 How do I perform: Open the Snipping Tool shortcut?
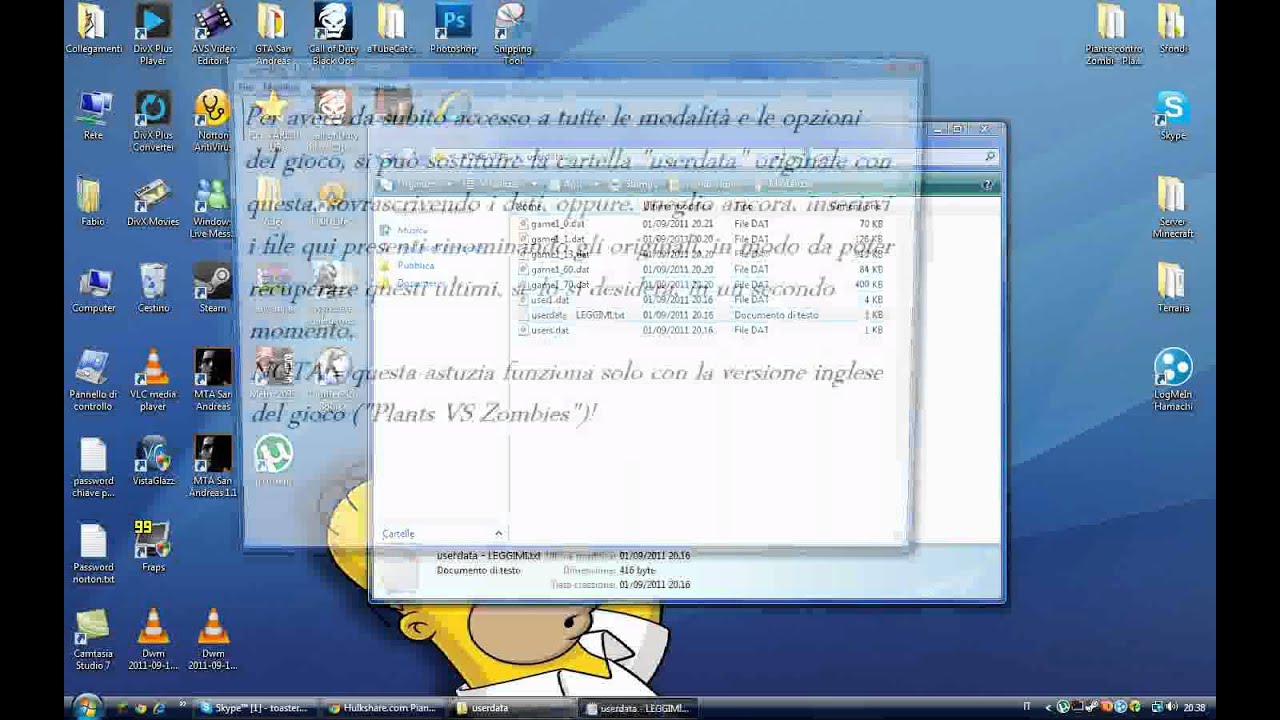tap(512, 34)
